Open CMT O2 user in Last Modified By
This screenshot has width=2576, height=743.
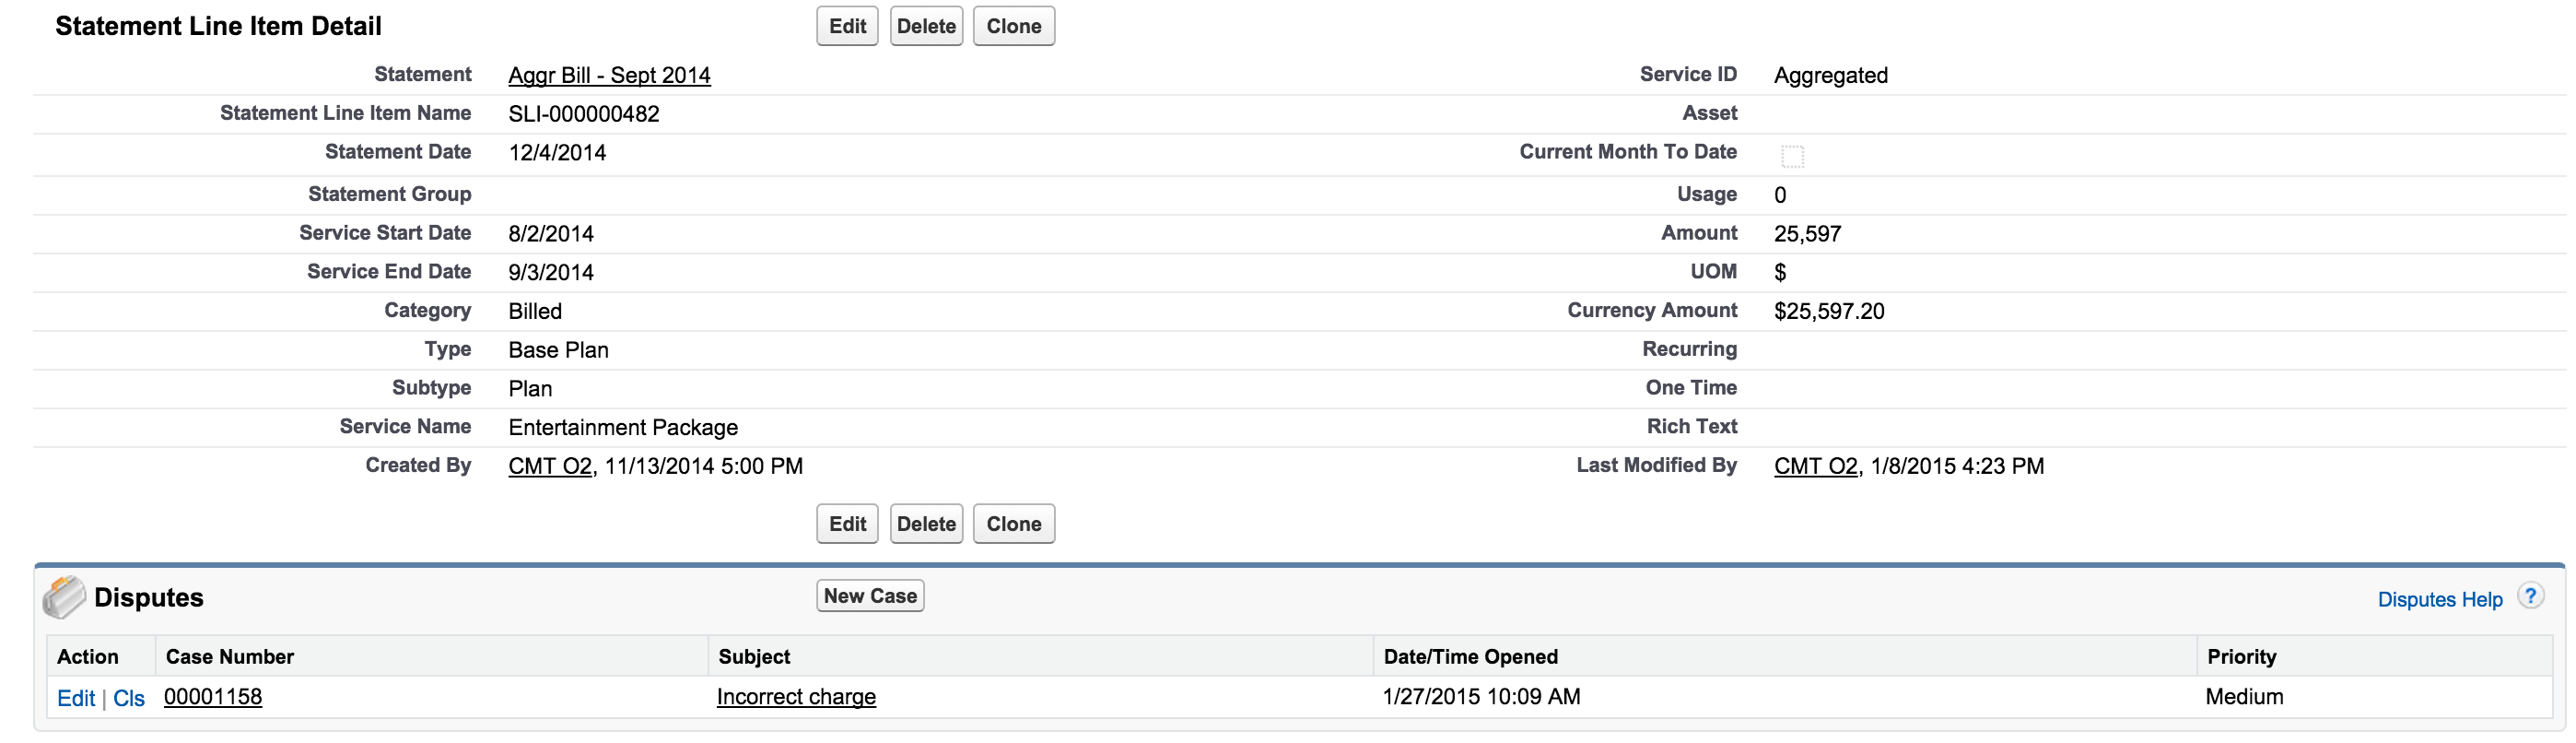[x=1816, y=466]
